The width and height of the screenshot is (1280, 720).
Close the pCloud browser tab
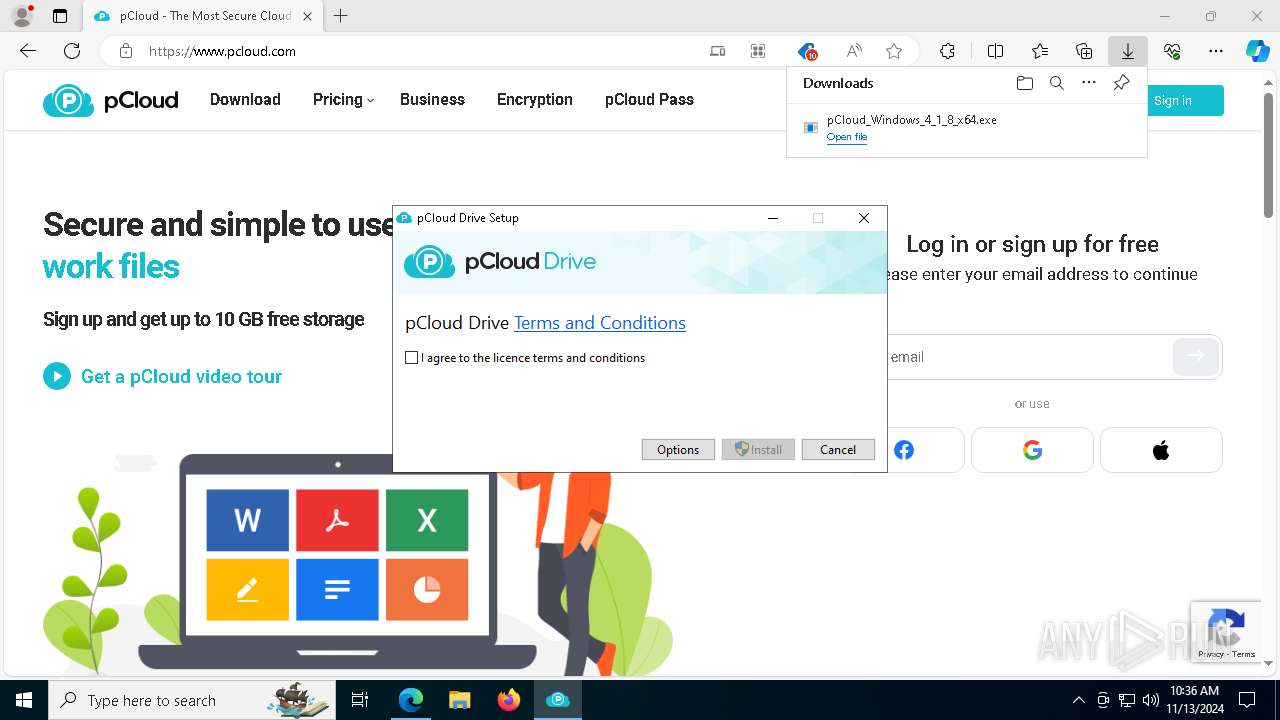tap(307, 16)
